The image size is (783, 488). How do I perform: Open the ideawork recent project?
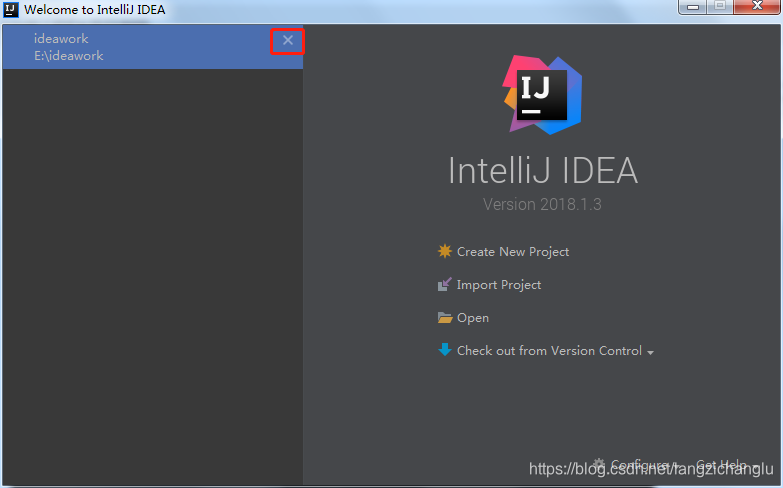152,47
